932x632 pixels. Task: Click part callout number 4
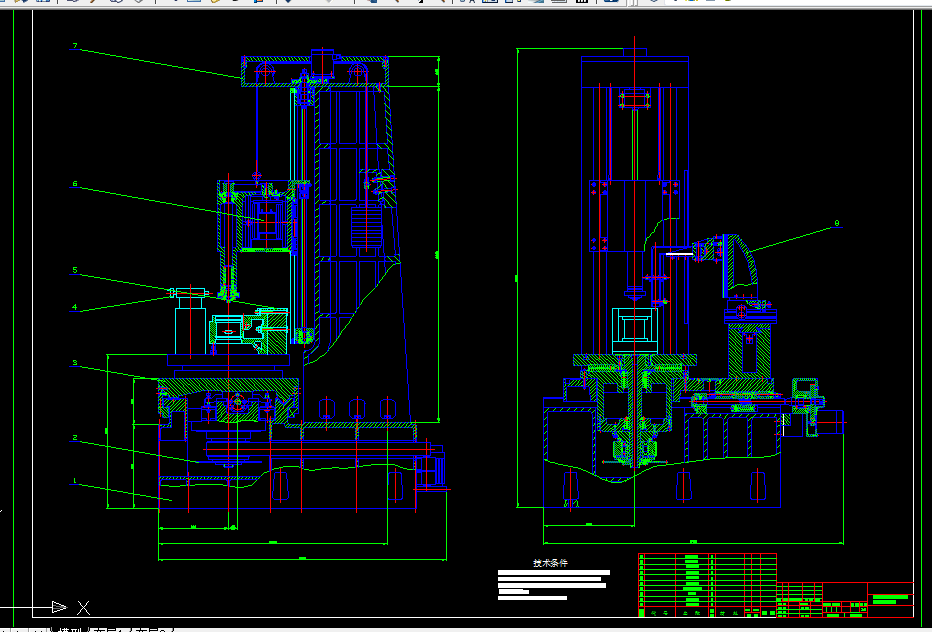click(75, 307)
